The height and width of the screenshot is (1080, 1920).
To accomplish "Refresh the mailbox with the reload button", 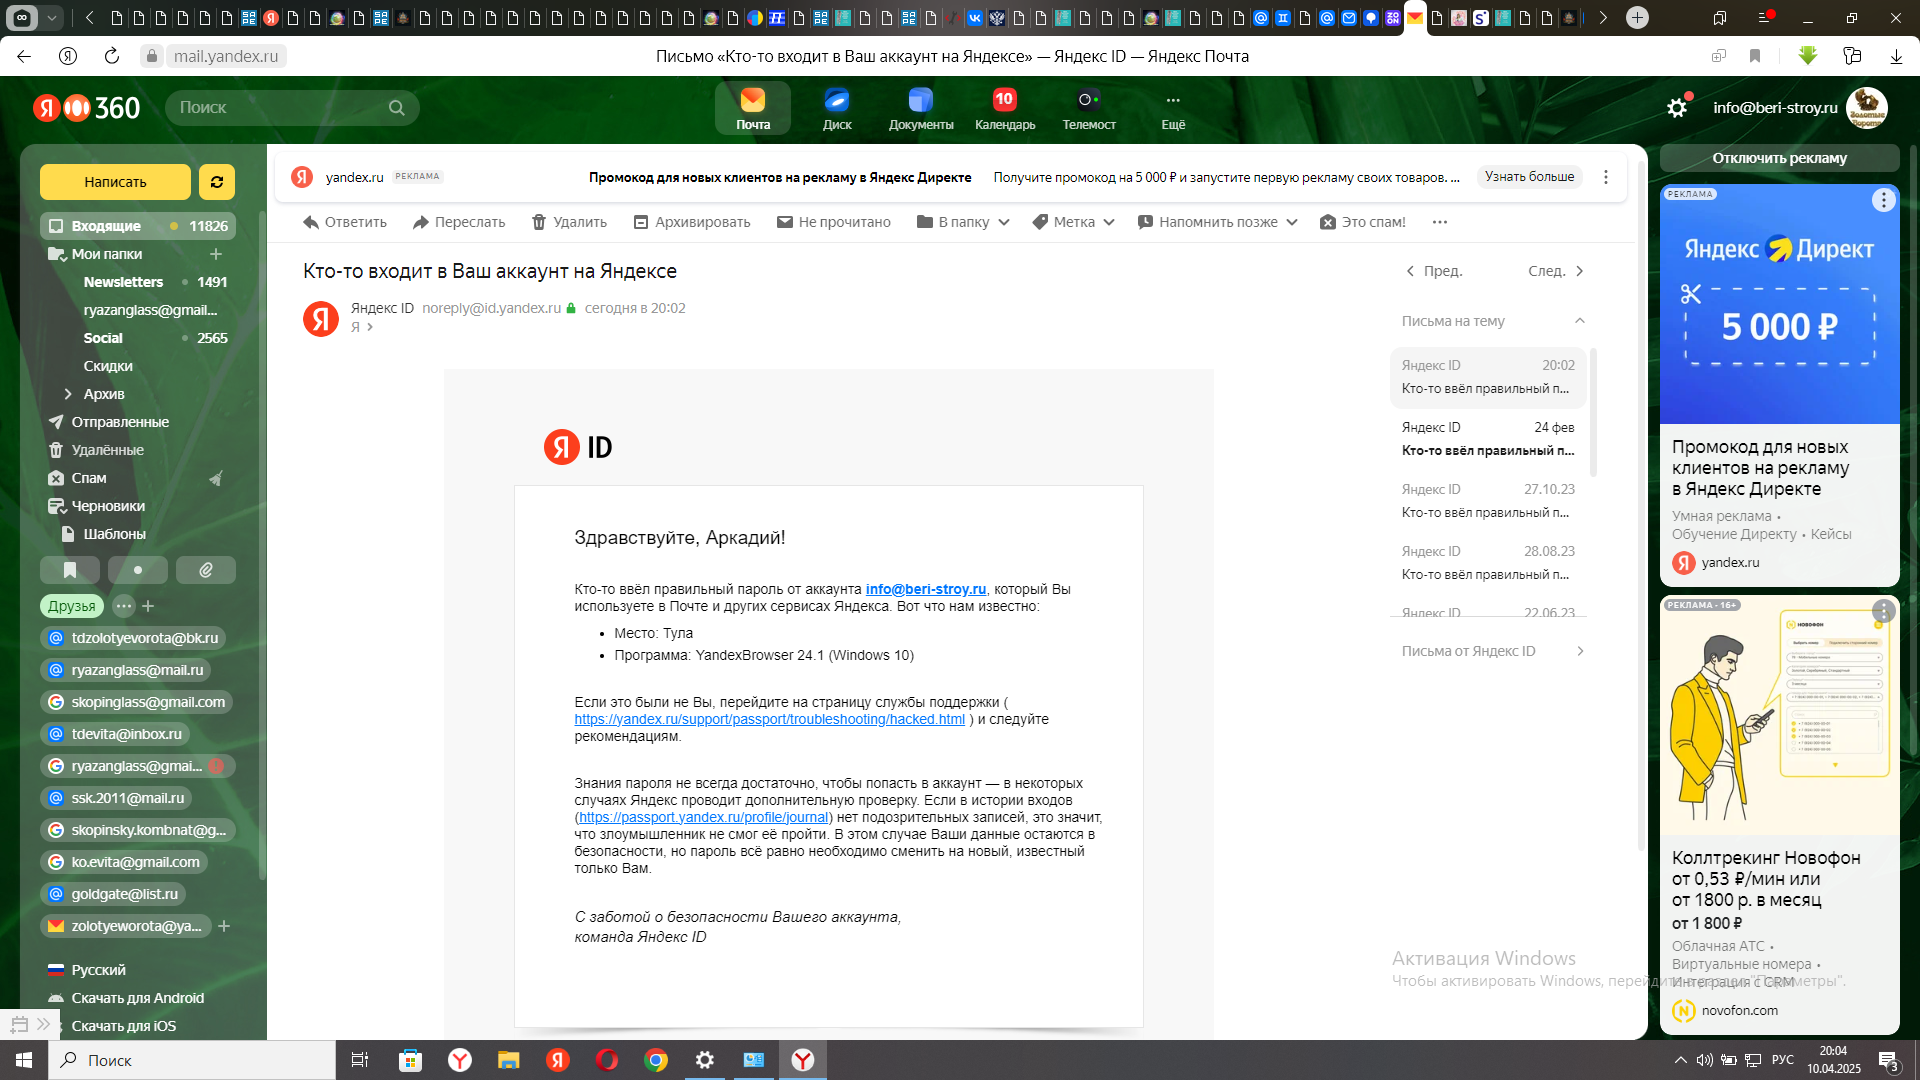I will tap(217, 182).
